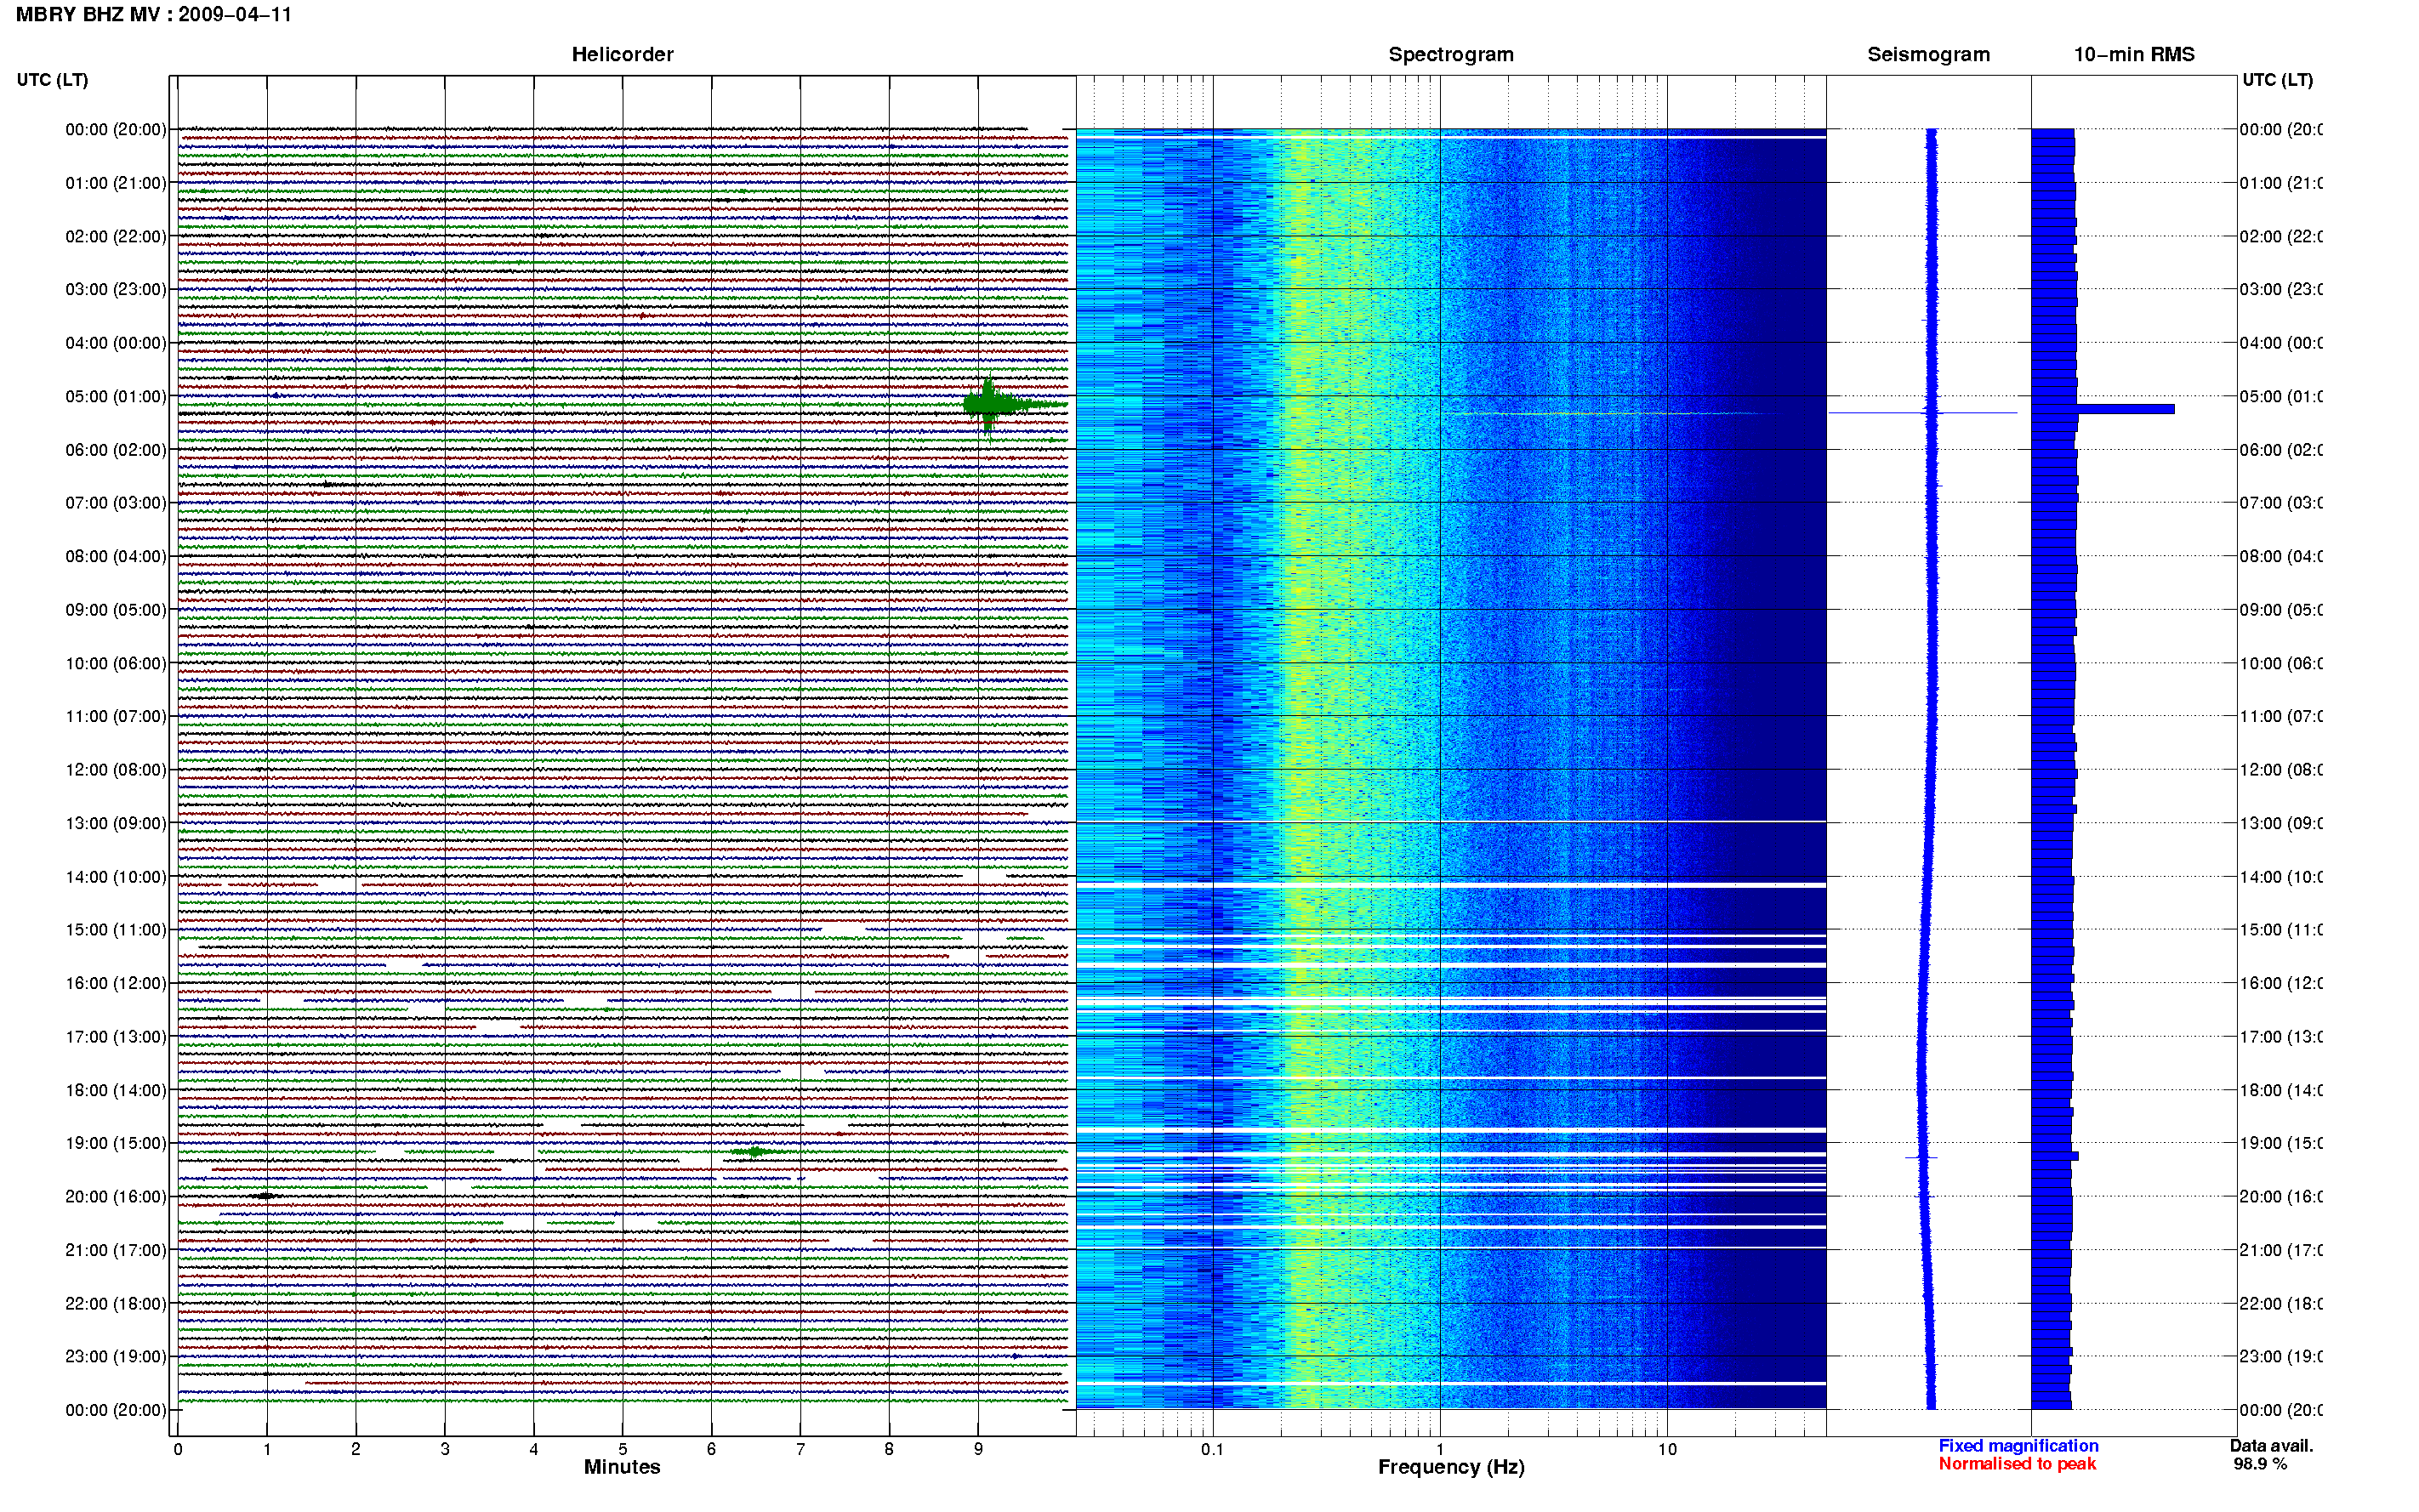Click the left '12:00 (08:00)' time label
This screenshot has width=2419, height=1512.
116,769
